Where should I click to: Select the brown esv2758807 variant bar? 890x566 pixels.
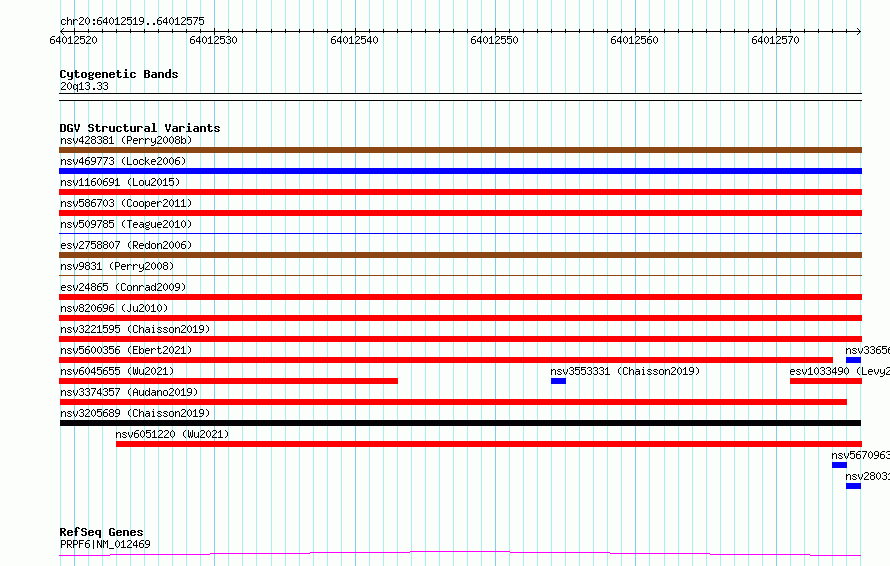coord(460,255)
